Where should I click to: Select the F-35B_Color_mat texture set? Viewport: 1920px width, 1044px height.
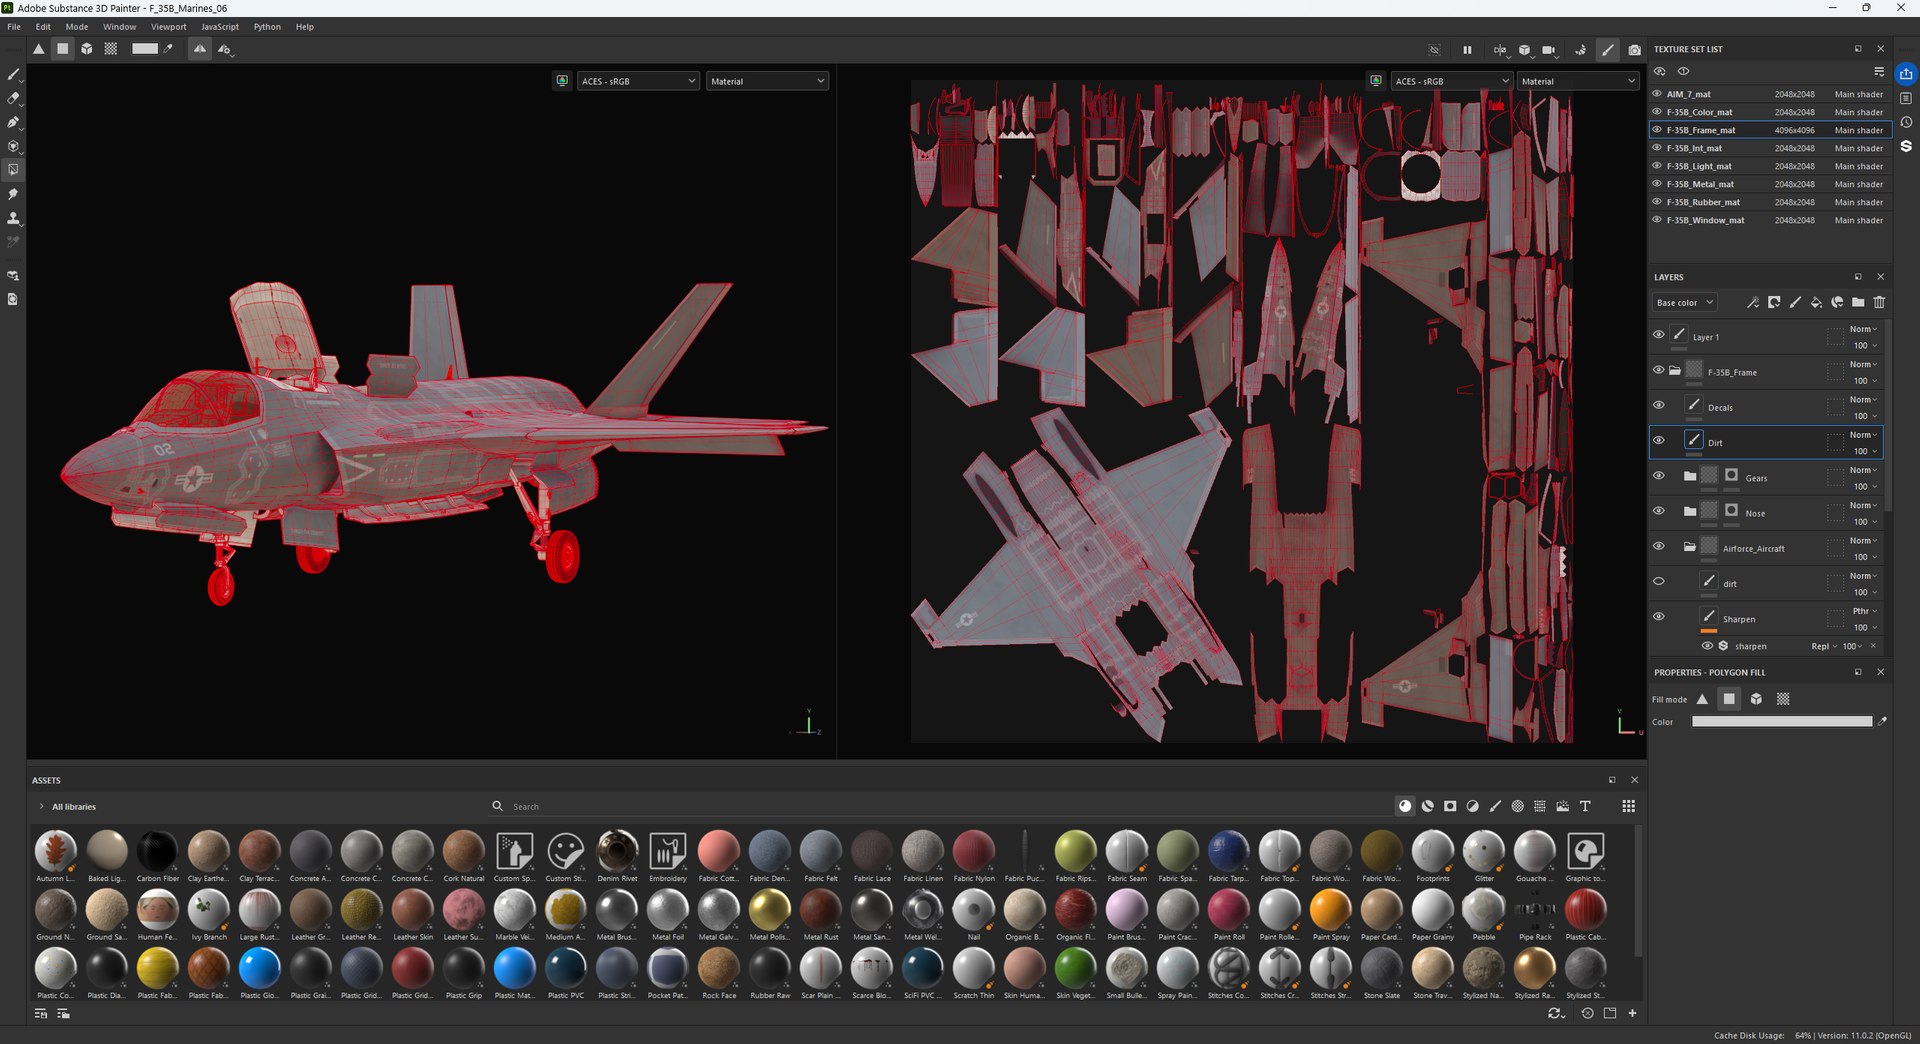point(1769,112)
